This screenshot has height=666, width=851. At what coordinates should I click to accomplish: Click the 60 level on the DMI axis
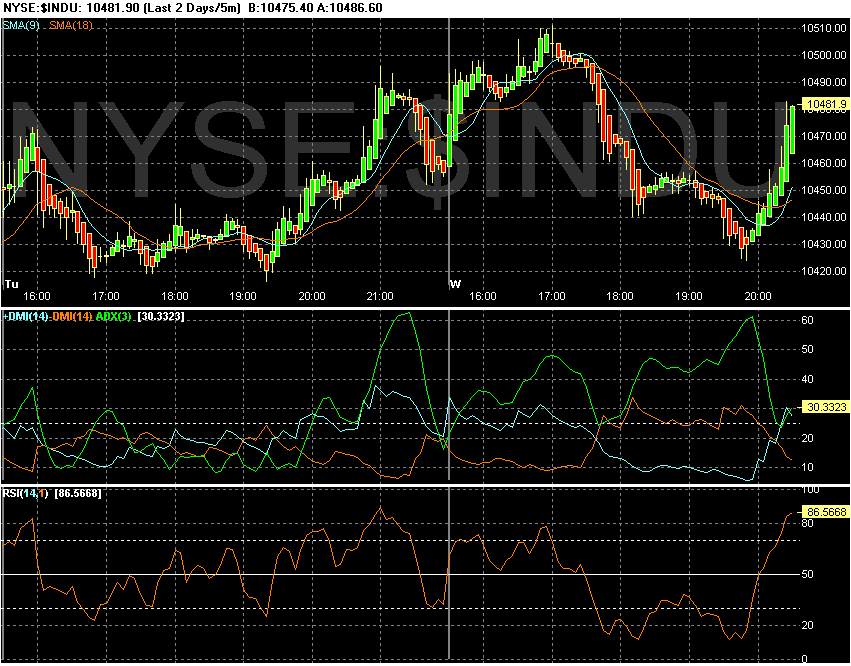(807, 320)
